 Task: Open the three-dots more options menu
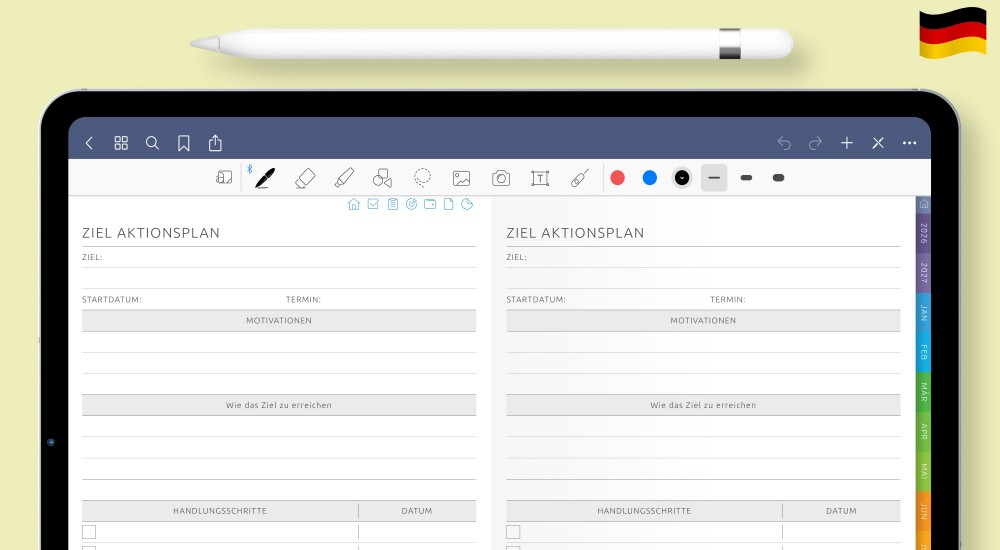click(909, 143)
